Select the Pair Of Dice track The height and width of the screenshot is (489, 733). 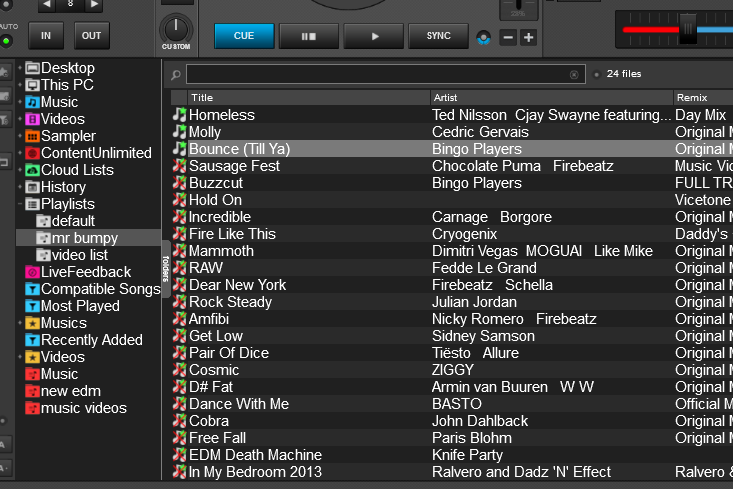(452, 353)
